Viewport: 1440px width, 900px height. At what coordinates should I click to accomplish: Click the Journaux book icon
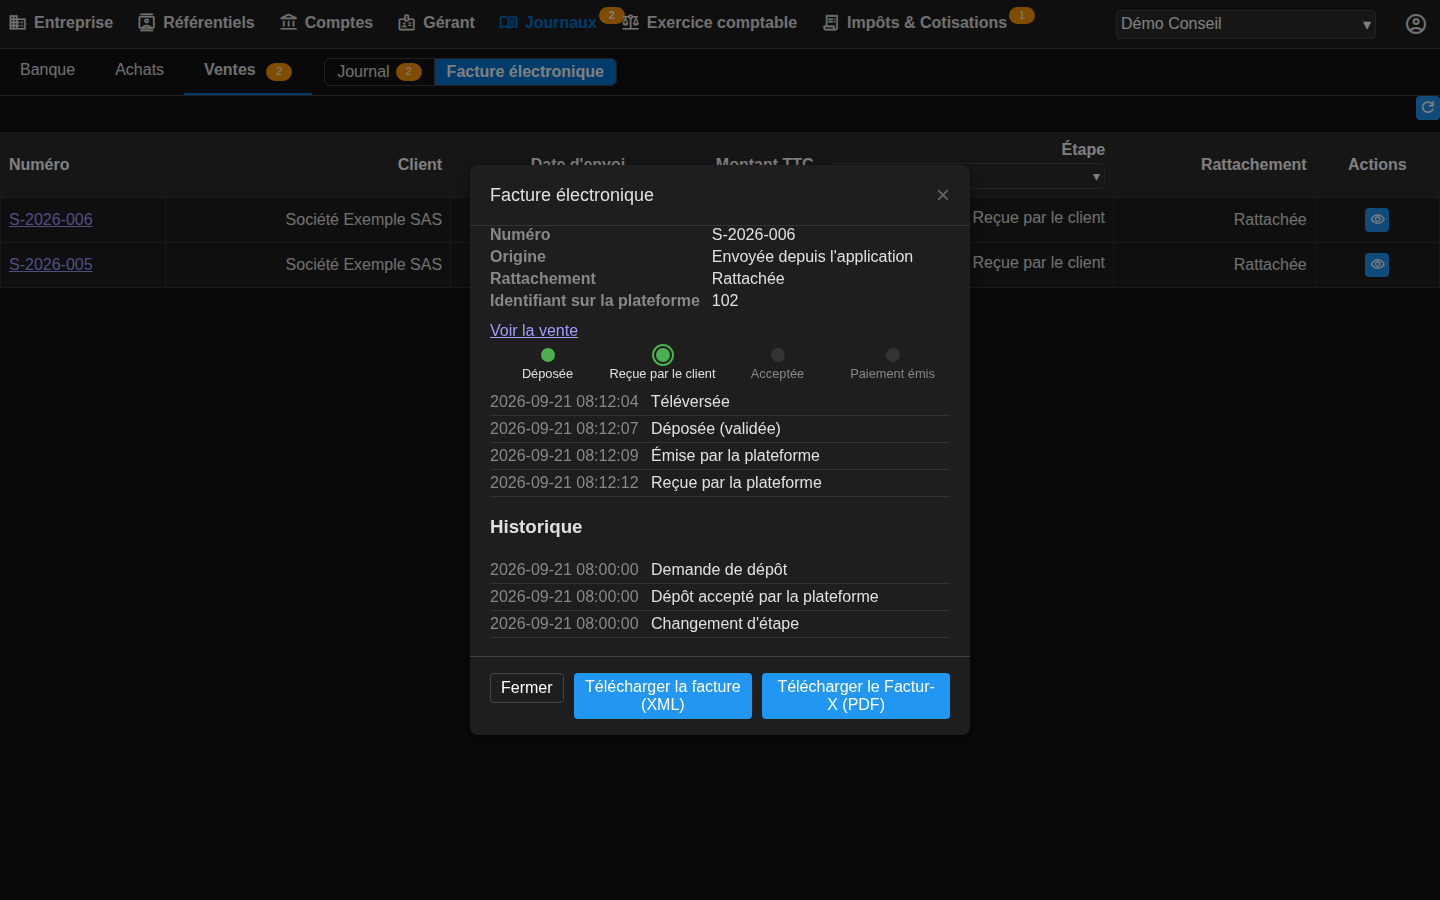tap(508, 23)
